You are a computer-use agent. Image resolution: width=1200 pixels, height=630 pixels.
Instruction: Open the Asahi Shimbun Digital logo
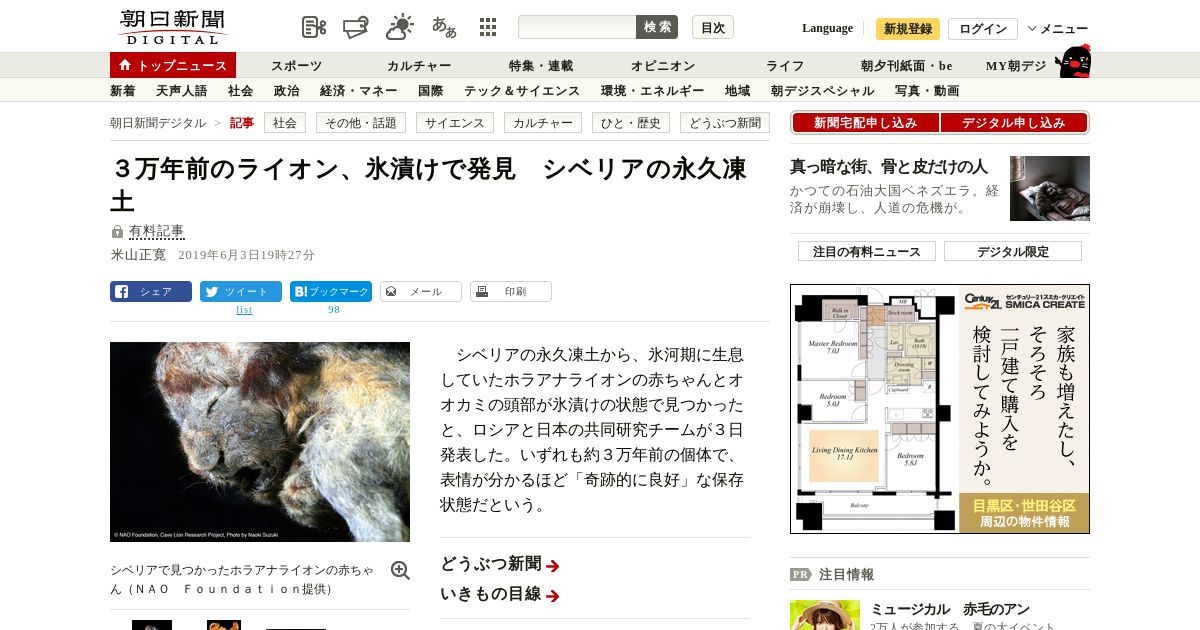click(172, 27)
